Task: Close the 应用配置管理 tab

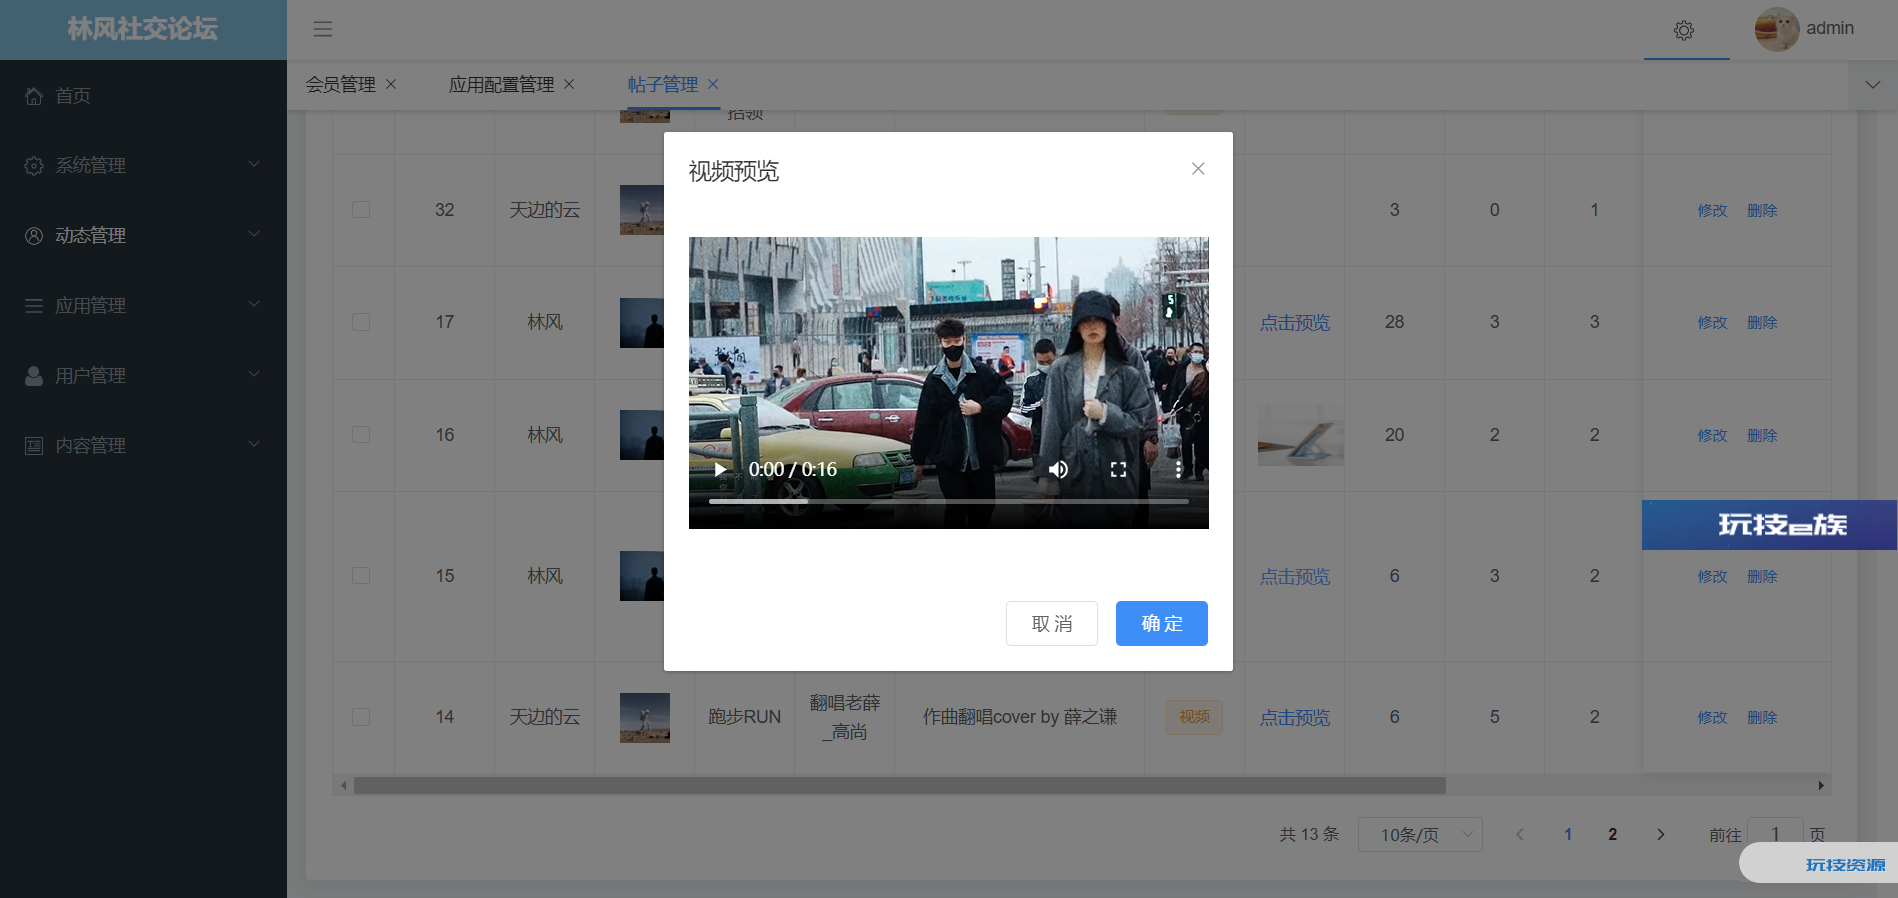Action: click(x=569, y=84)
